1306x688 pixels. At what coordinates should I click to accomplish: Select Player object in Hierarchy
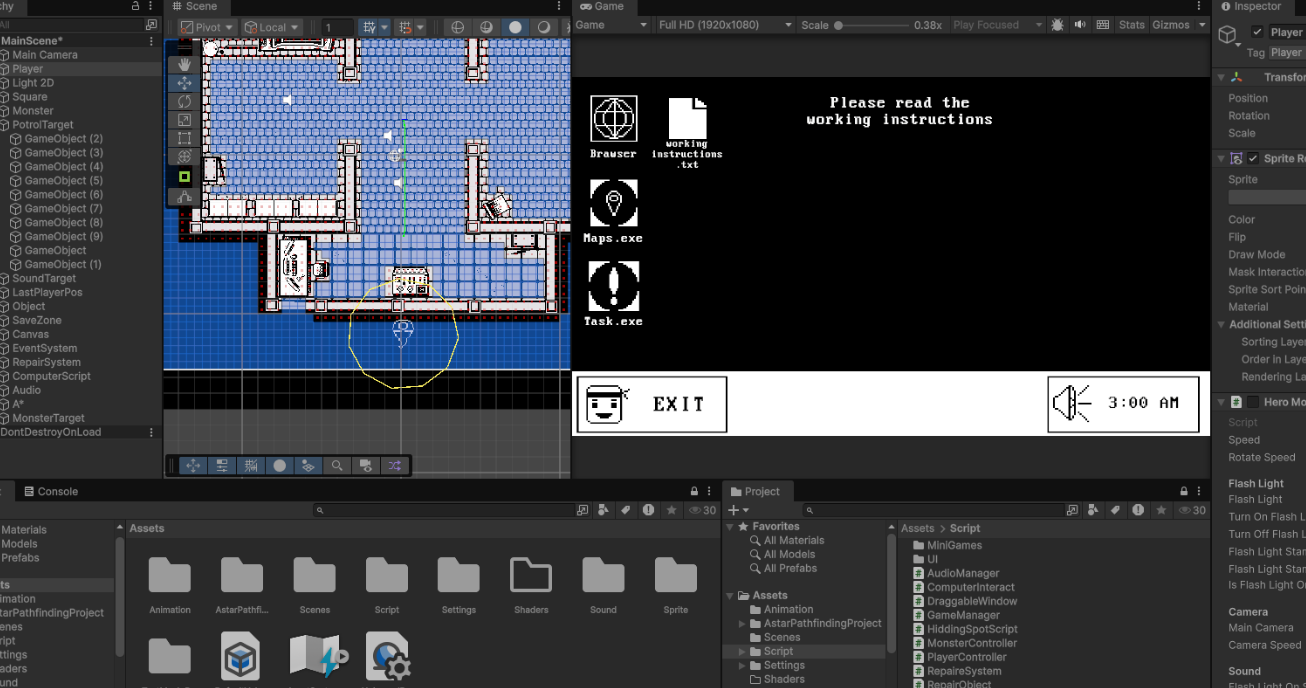click(x=28, y=69)
